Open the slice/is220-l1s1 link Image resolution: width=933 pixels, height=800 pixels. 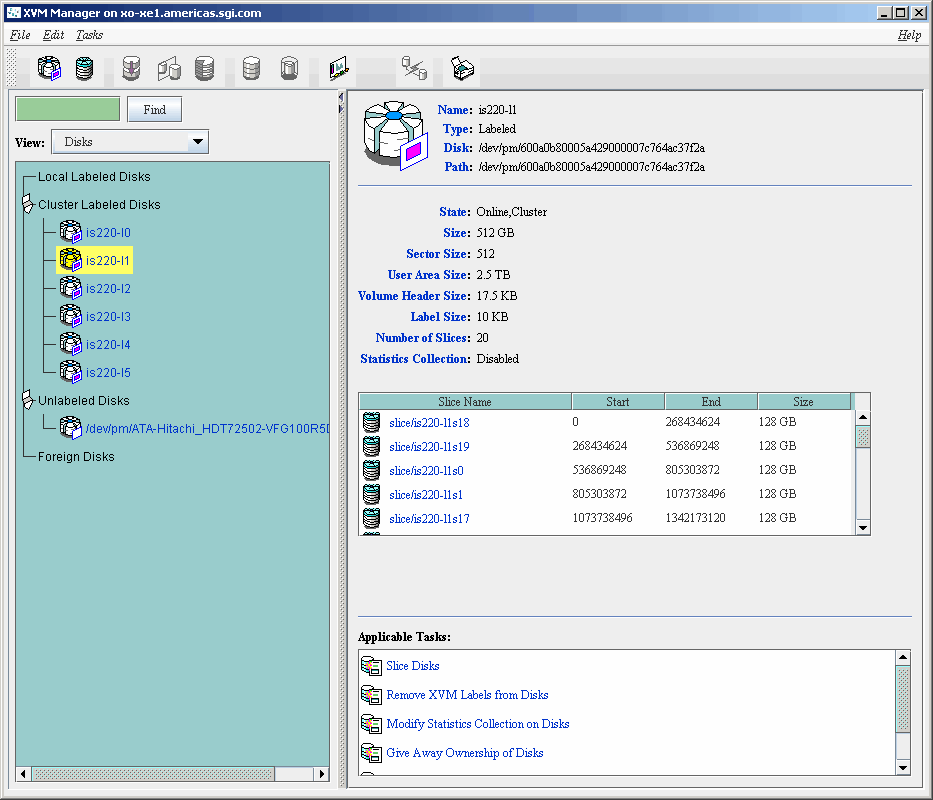[x=425, y=495]
